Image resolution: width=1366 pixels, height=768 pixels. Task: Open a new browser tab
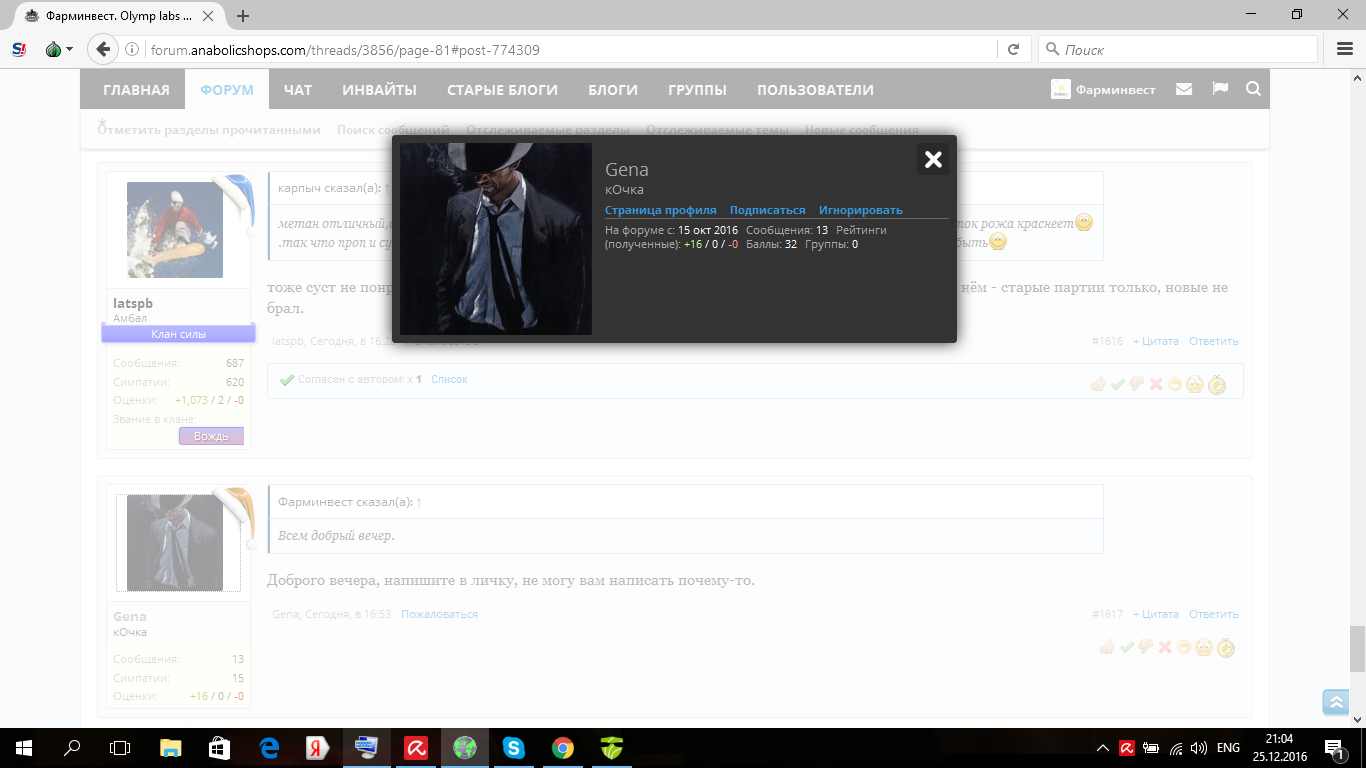pyautogui.click(x=243, y=16)
